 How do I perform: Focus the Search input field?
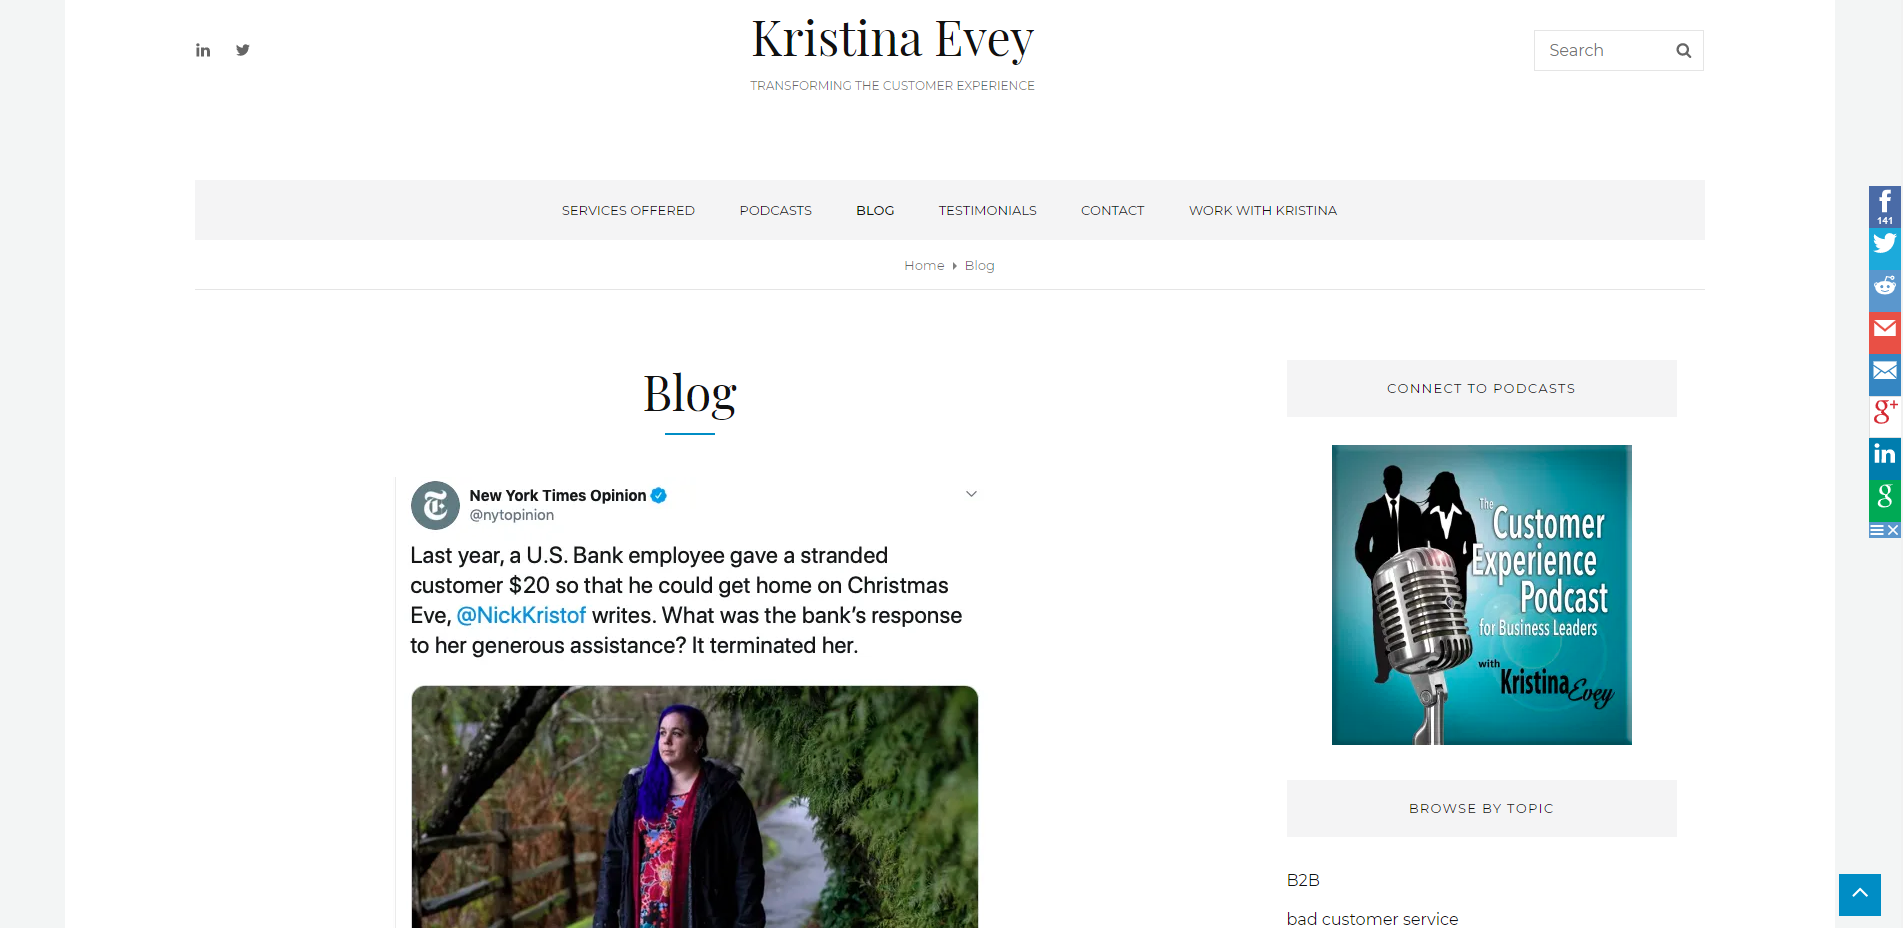click(1605, 51)
